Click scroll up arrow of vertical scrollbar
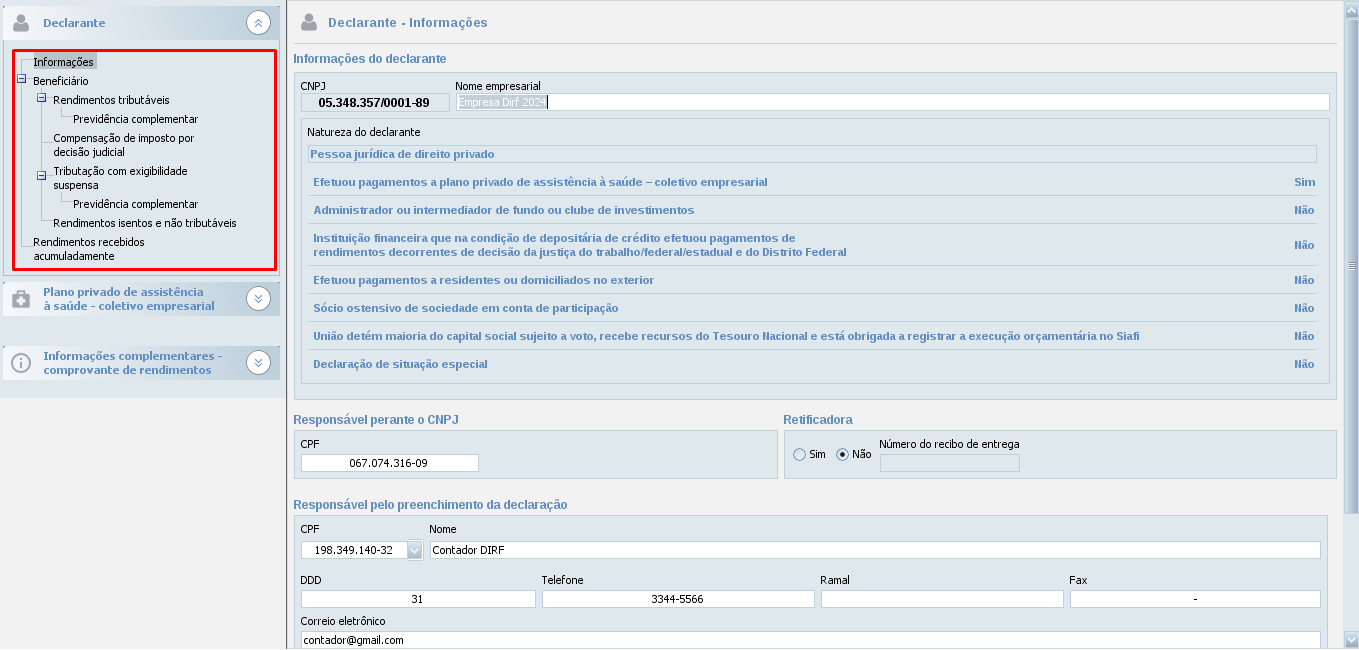Screen dimensions: 1359x650 (x=1351, y=9)
